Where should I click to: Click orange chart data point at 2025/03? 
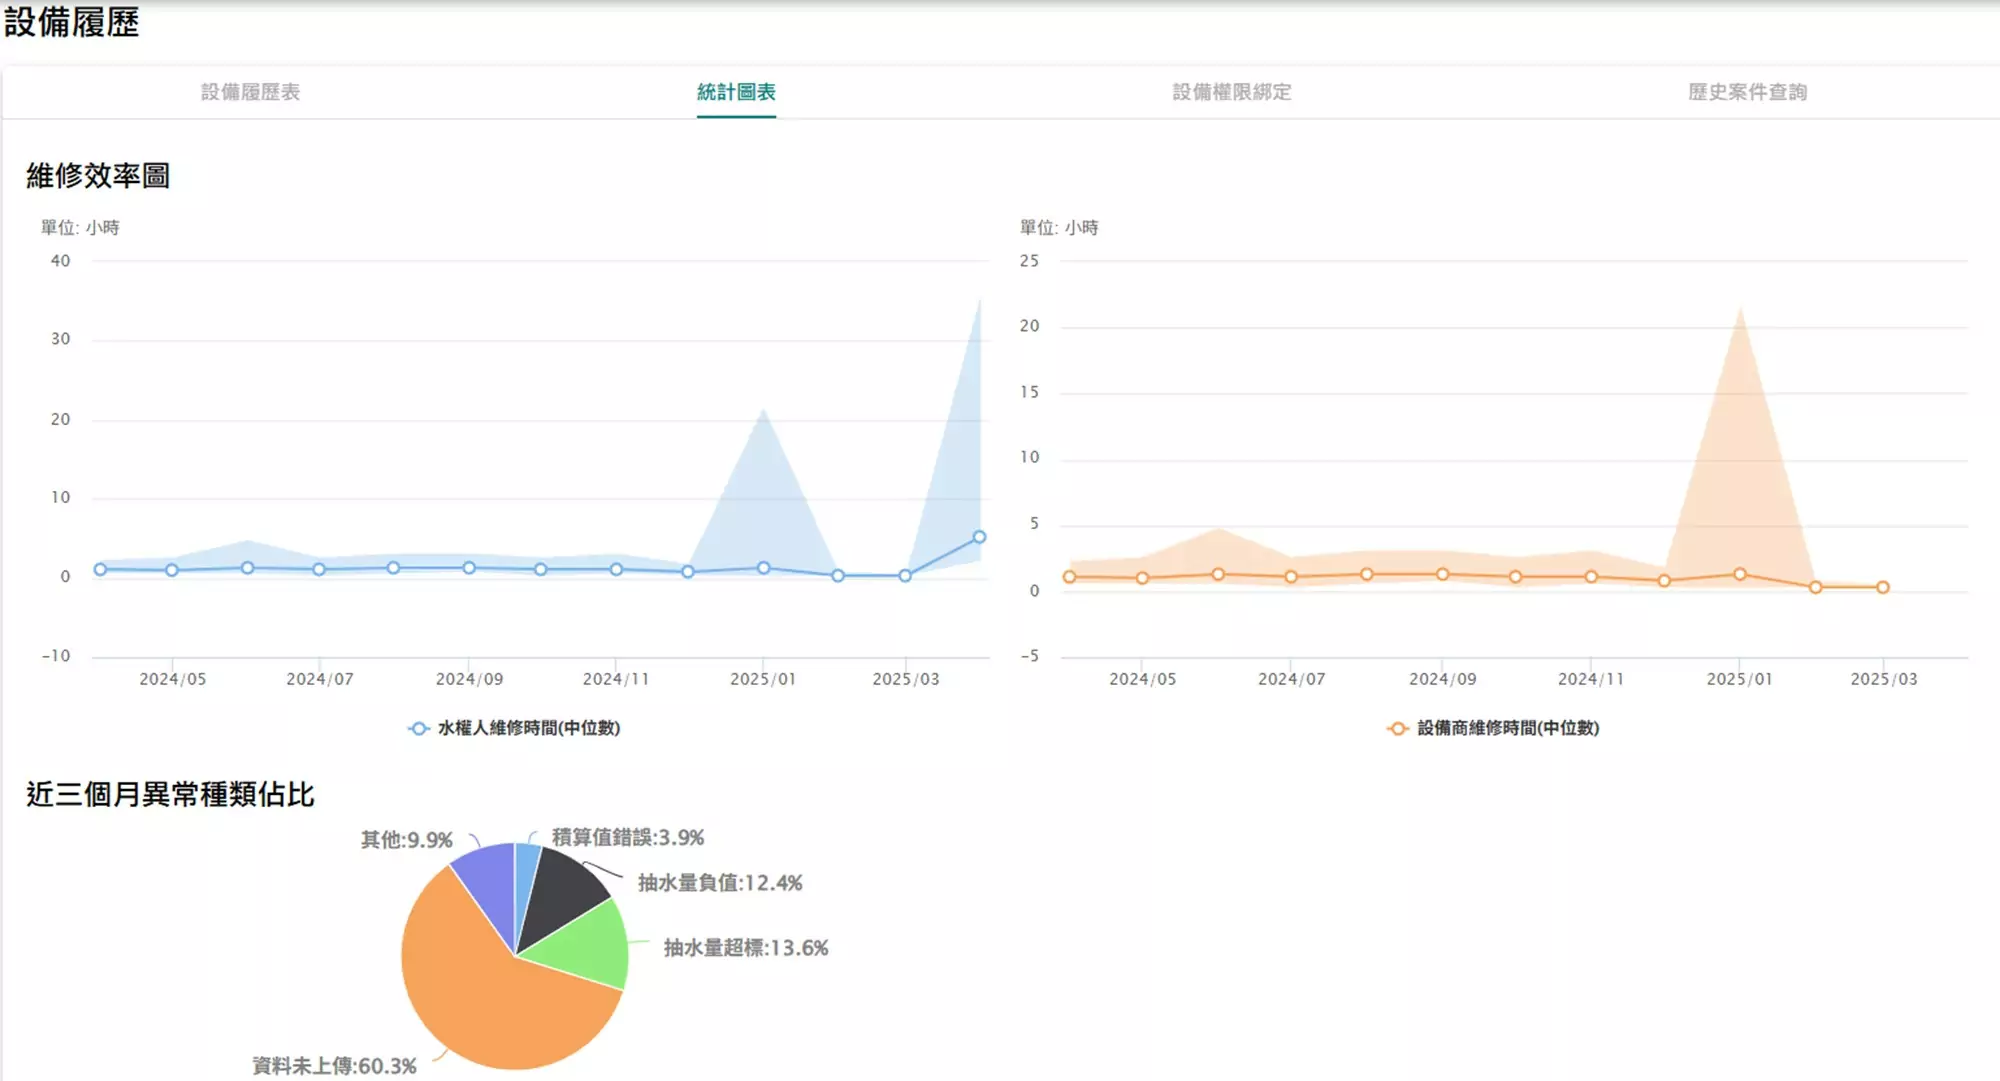1883,587
